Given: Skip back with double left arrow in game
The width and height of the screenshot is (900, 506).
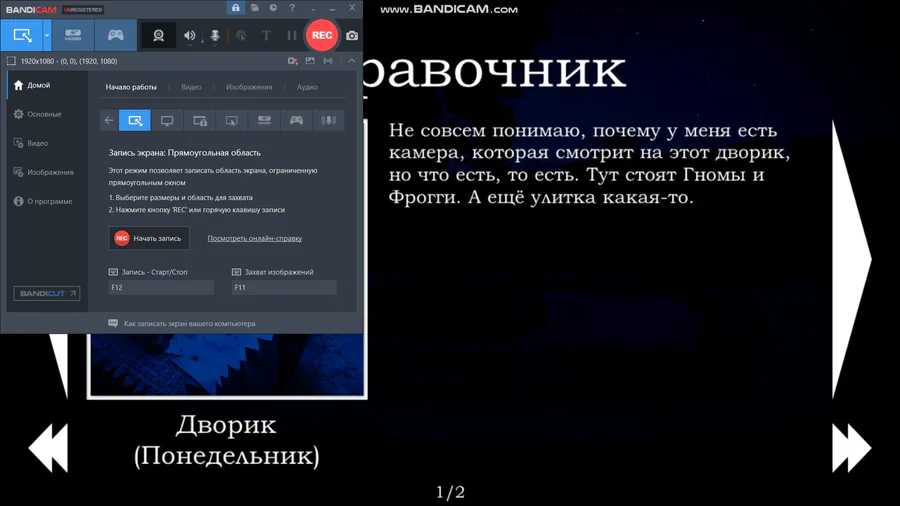Looking at the screenshot, I should pyautogui.click(x=48, y=448).
